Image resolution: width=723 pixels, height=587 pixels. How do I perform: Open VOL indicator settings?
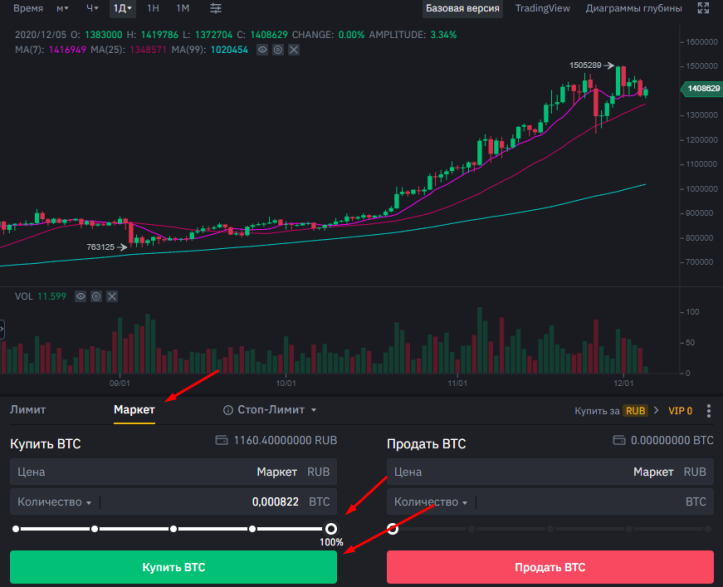click(x=96, y=296)
